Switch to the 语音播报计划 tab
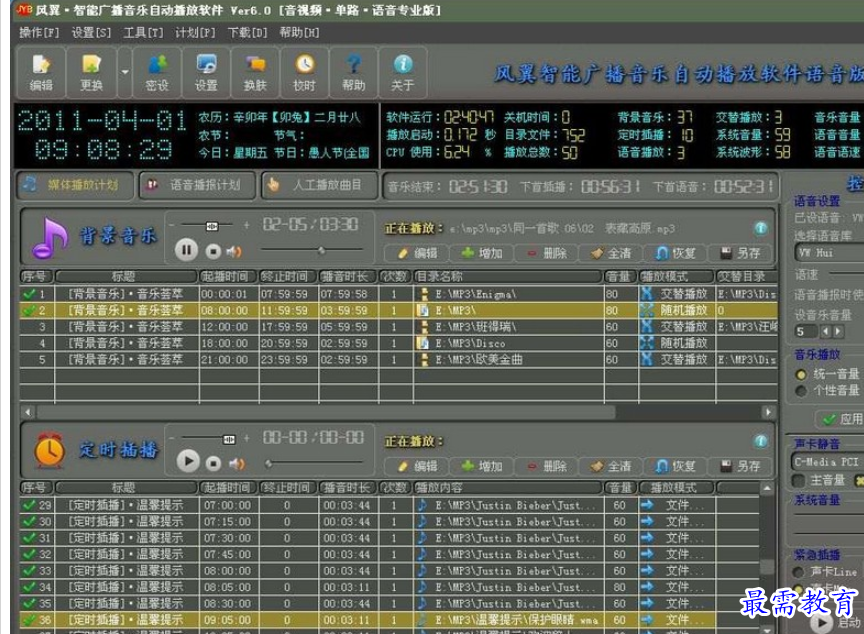Image resolution: width=864 pixels, height=634 pixels. pyautogui.click(x=197, y=185)
